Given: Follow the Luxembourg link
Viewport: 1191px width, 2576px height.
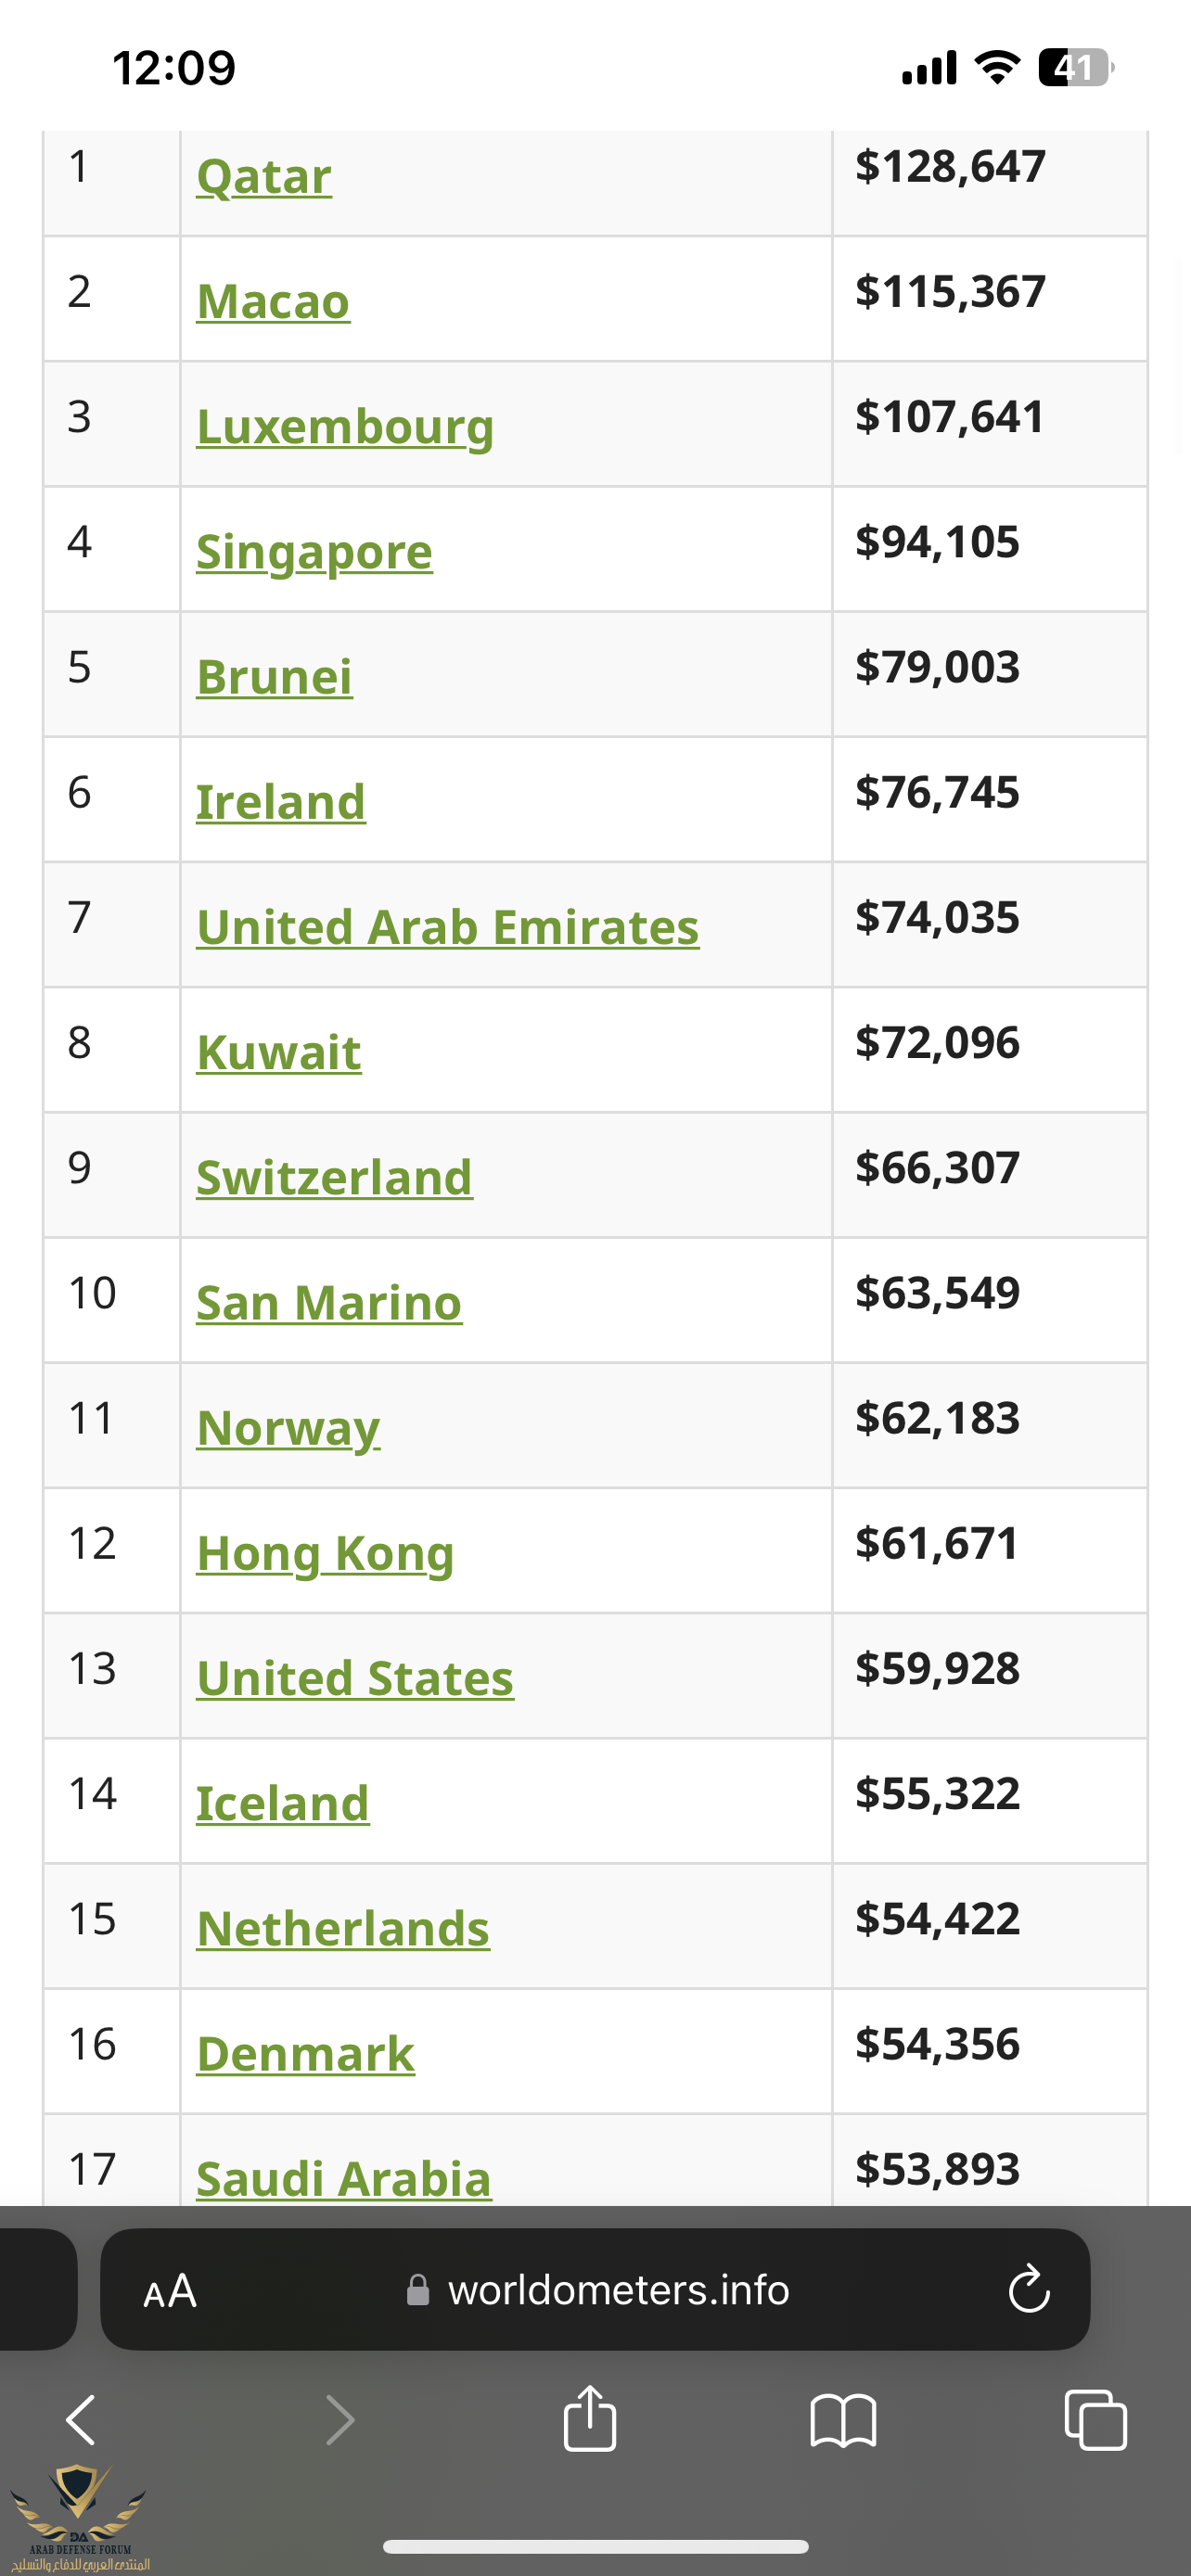Looking at the screenshot, I should (345, 427).
